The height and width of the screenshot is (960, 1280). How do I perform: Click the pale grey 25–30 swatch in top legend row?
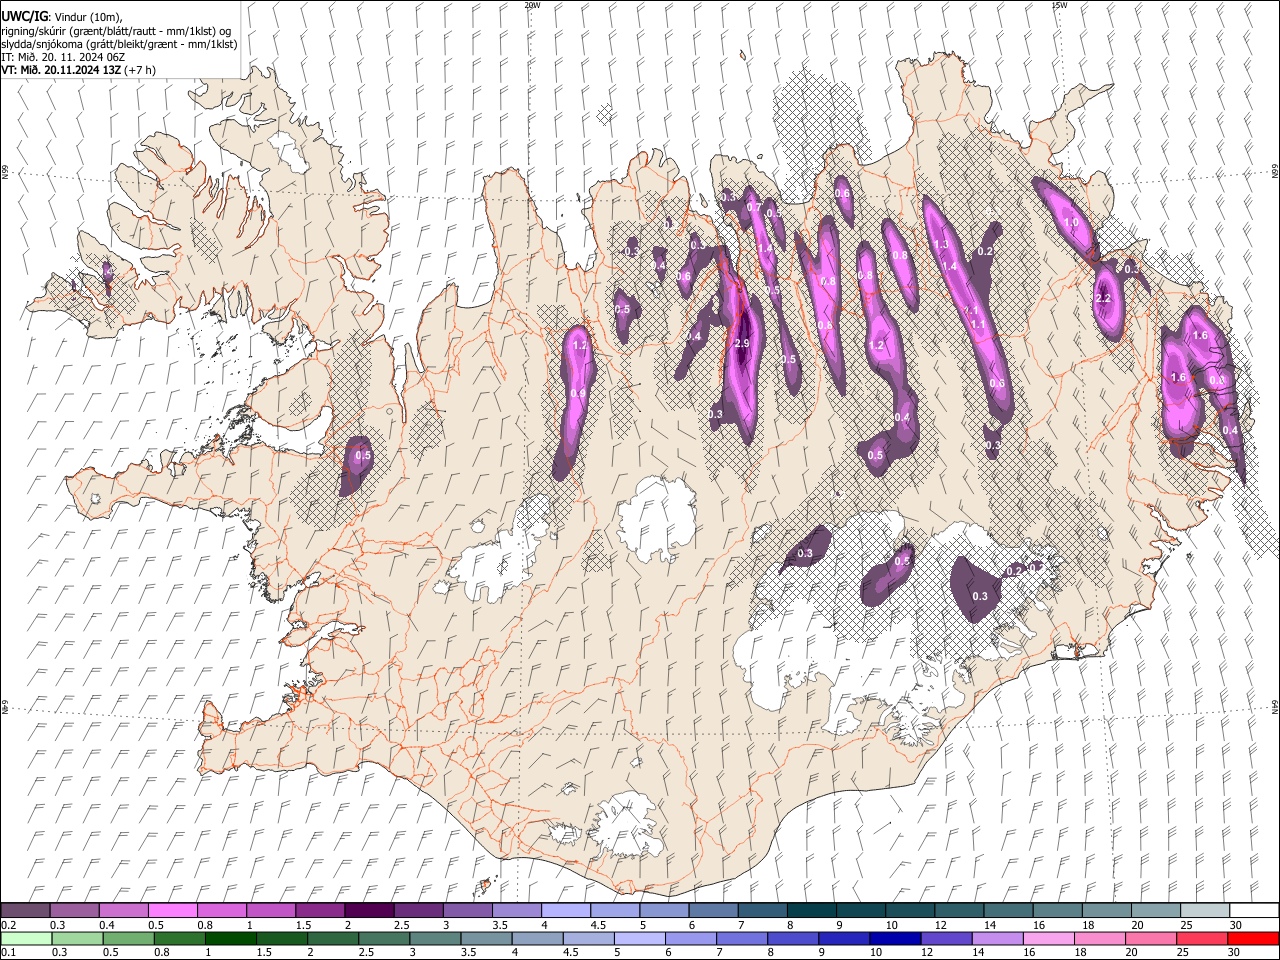1204,911
